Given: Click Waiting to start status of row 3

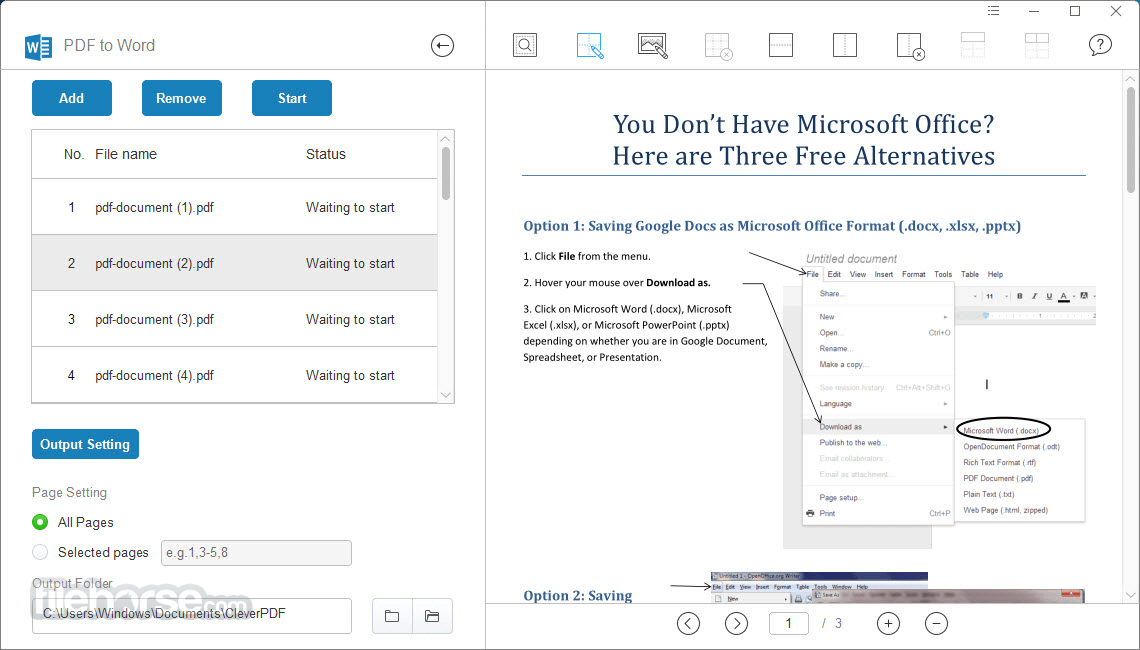Looking at the screenshot, I should click(x=350, y=319).
